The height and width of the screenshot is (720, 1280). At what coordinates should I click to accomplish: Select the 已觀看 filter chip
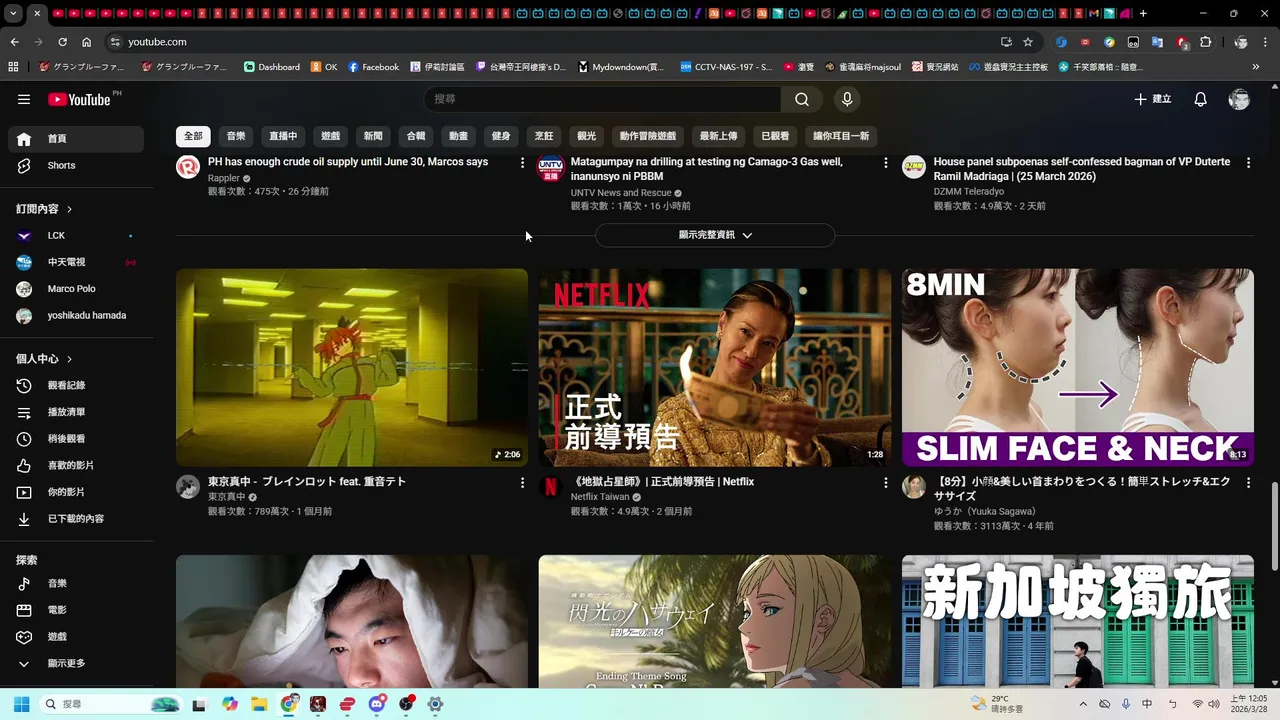(x=775, y=136)
